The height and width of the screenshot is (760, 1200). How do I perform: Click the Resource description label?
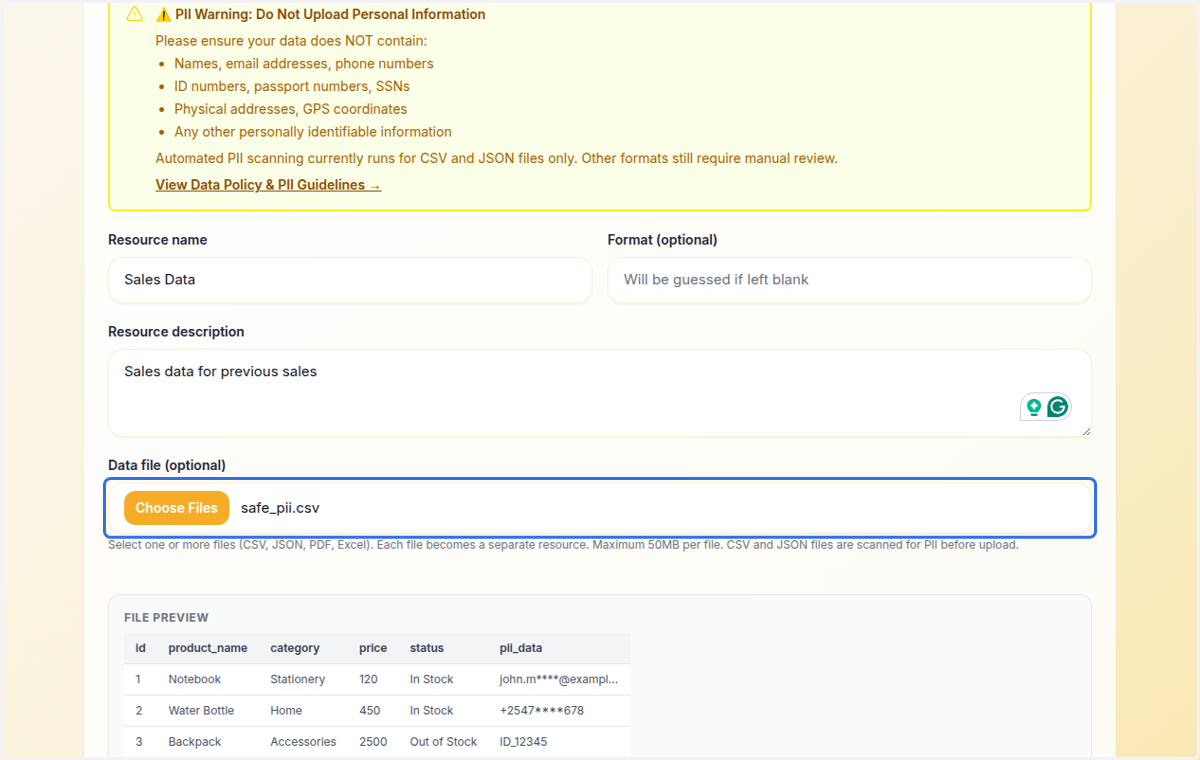pyautogui.click(x=176, y=332)
